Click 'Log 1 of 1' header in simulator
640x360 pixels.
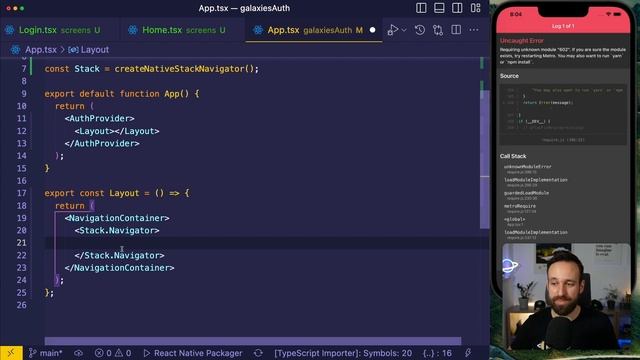click(x=563, y=26)
